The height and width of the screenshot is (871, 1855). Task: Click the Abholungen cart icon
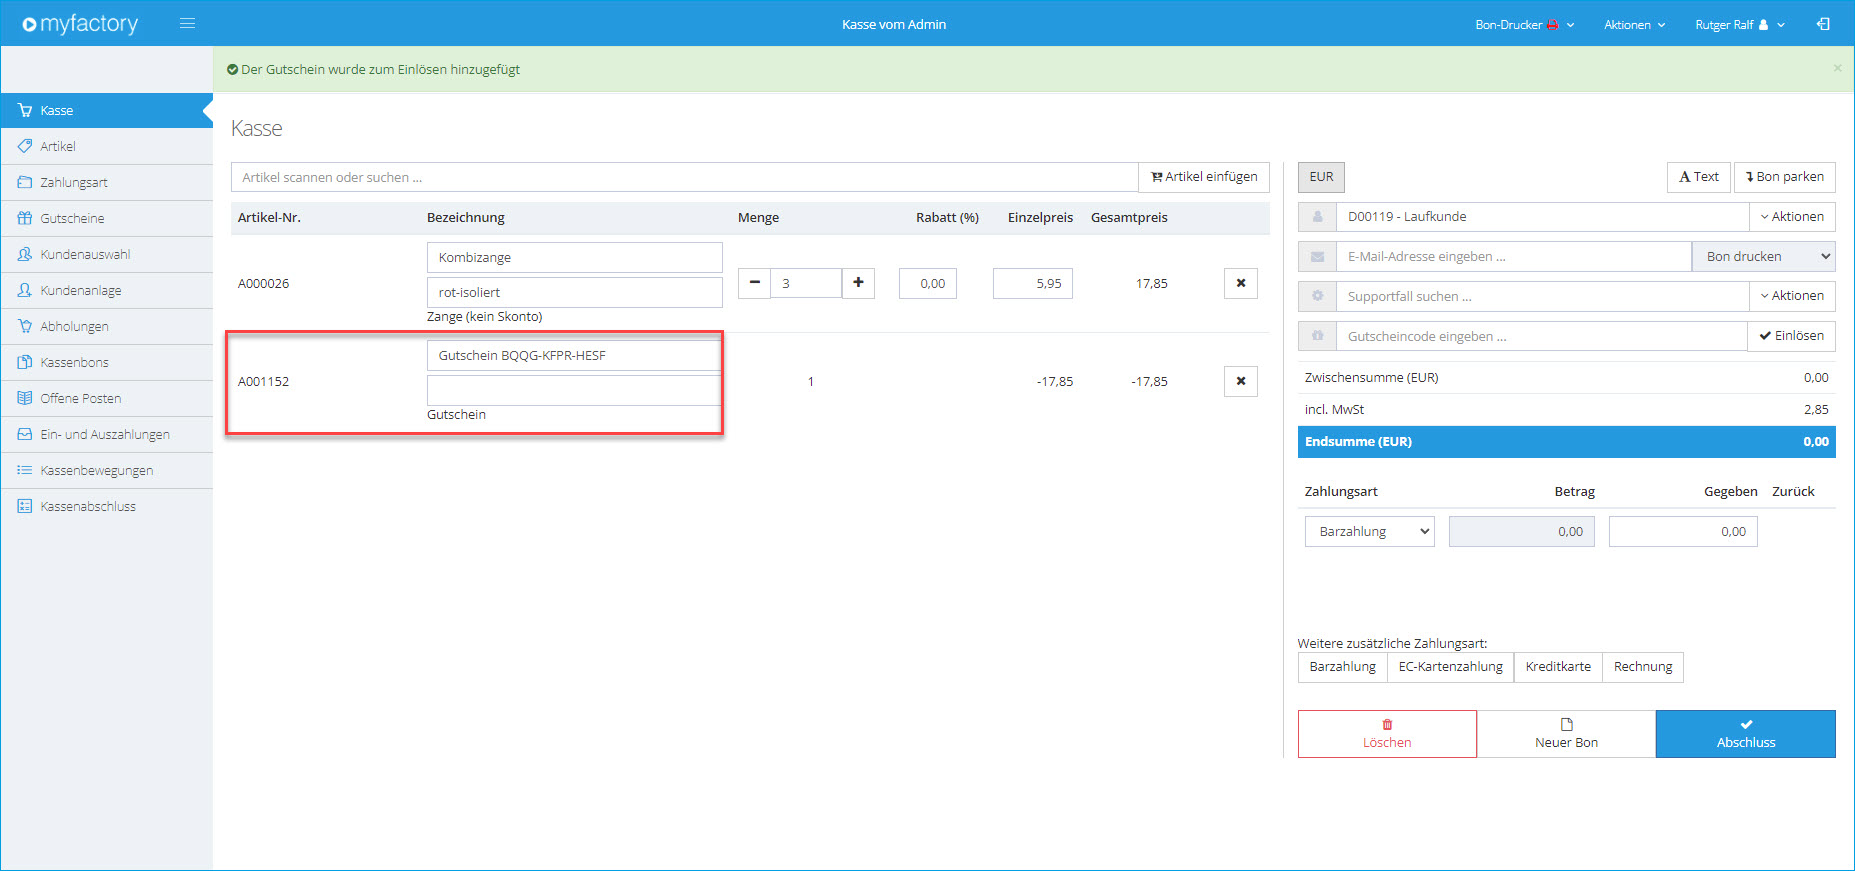[x=25, y=326]
